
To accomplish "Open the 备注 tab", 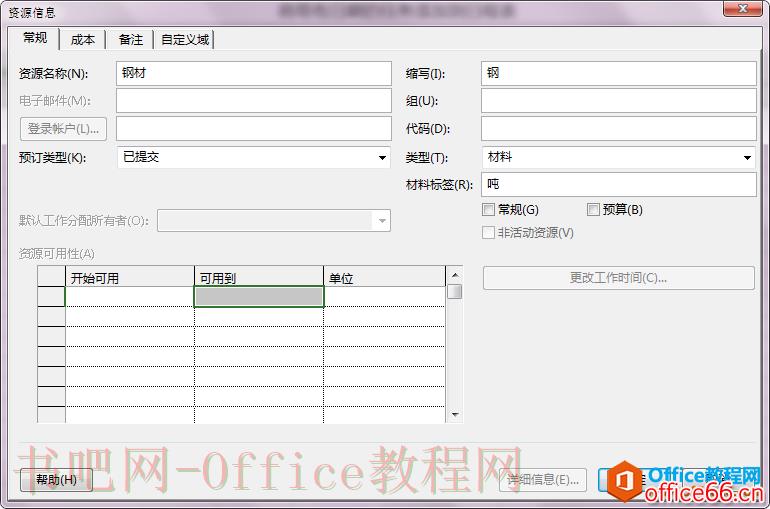I will (x=130, y=40).
